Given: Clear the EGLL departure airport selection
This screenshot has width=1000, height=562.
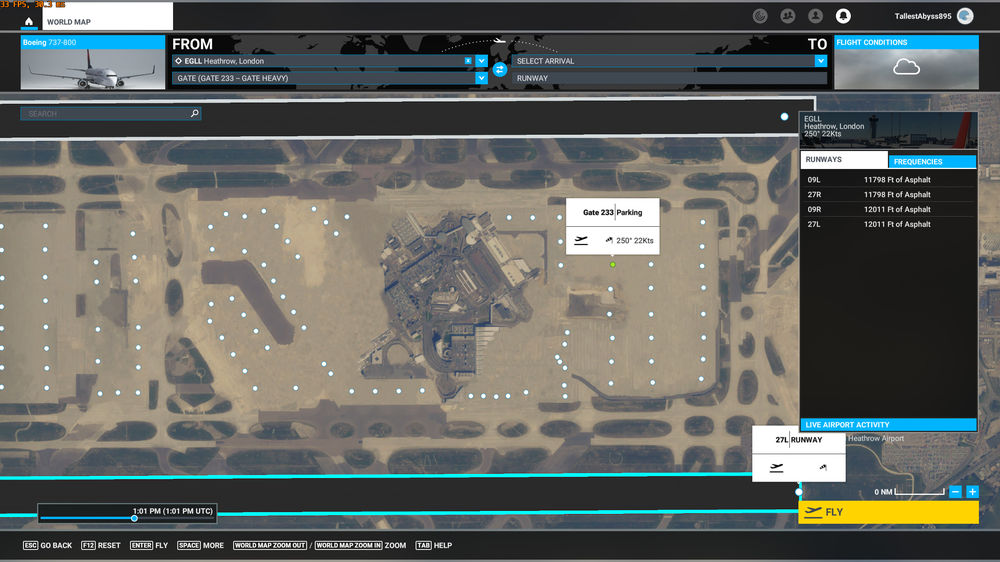Looking at the screenshot, I should coord(468,61).
